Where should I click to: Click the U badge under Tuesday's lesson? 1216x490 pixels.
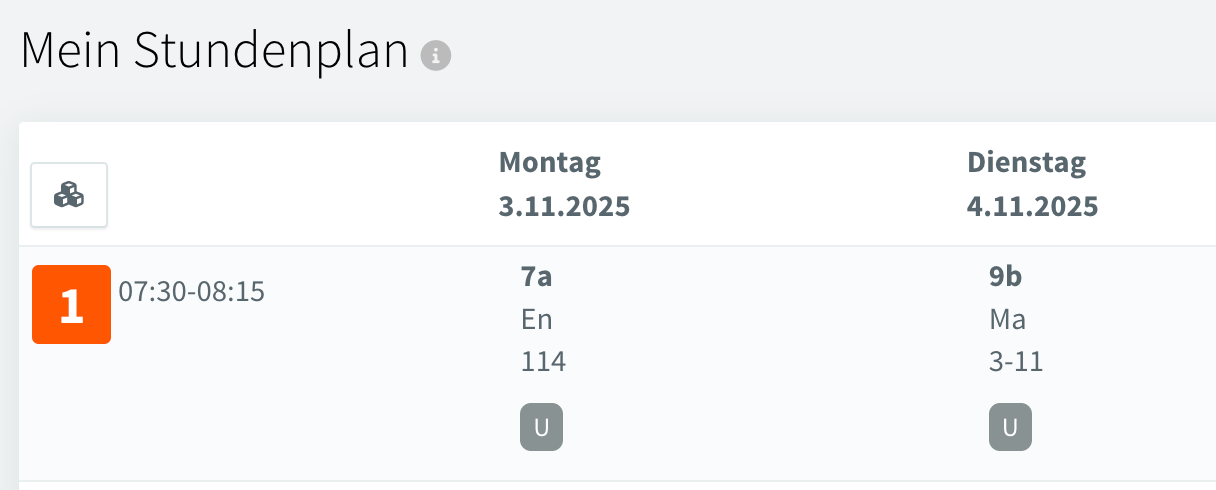coord(1010,428)
